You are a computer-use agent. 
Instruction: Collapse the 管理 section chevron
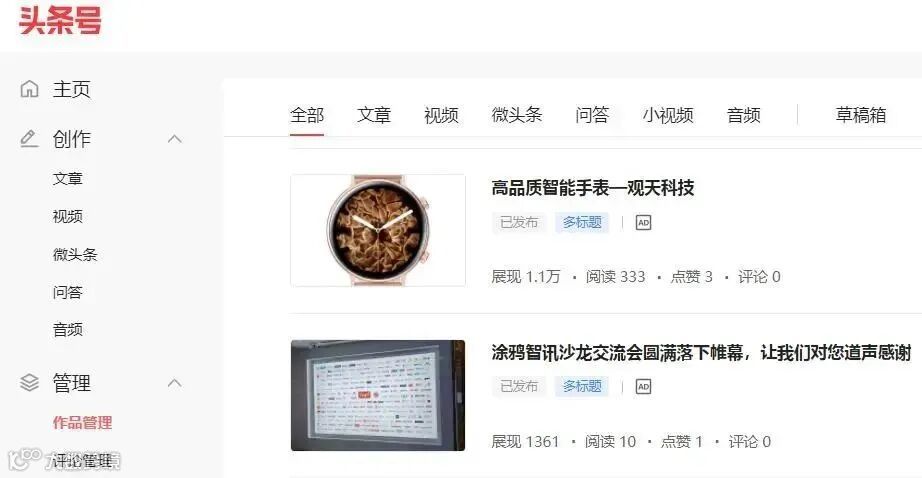click(175, 383)
